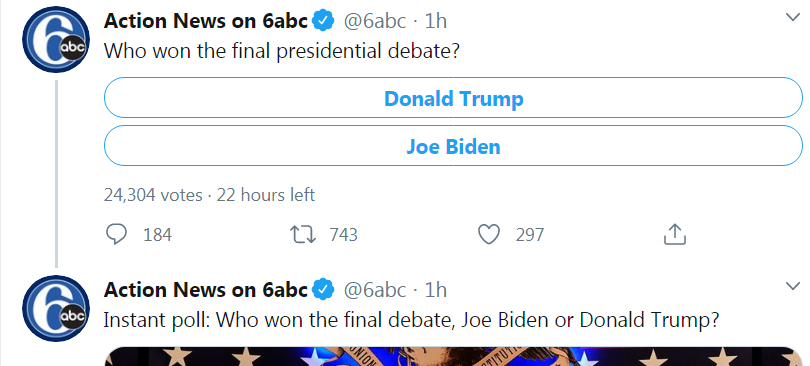
Task: Click the reply icon on poll tweet
Action: click(116, 234)
